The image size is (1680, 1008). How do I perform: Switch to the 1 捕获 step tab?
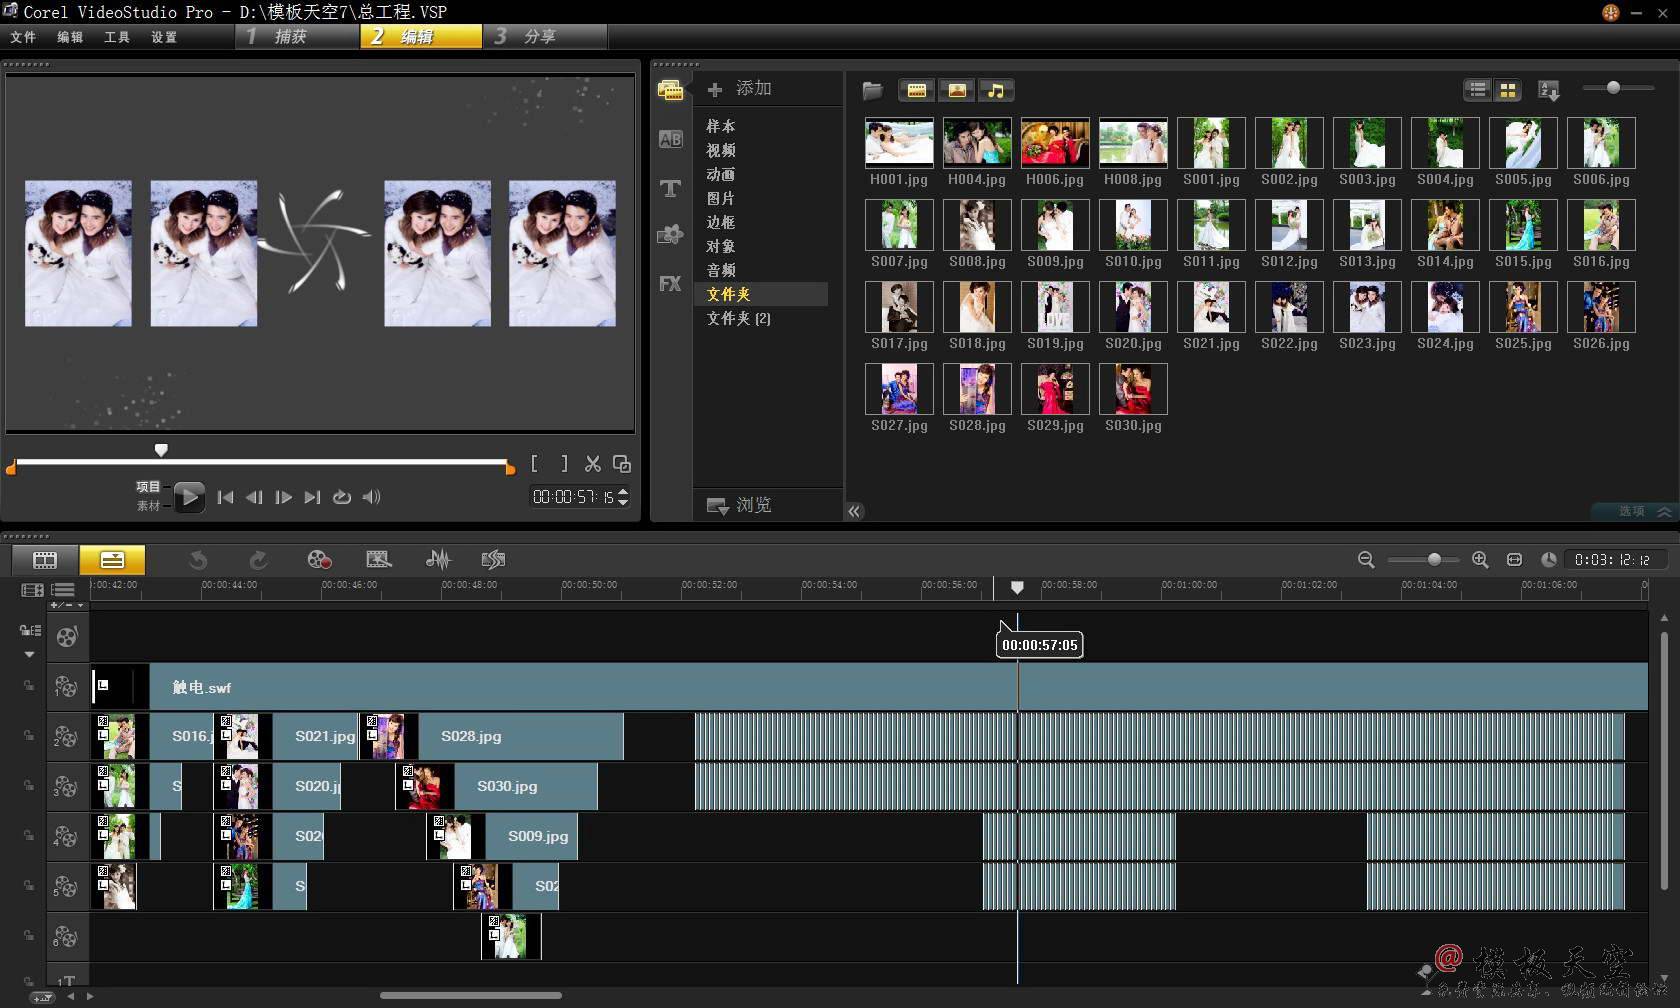click(x=298, y=36)
